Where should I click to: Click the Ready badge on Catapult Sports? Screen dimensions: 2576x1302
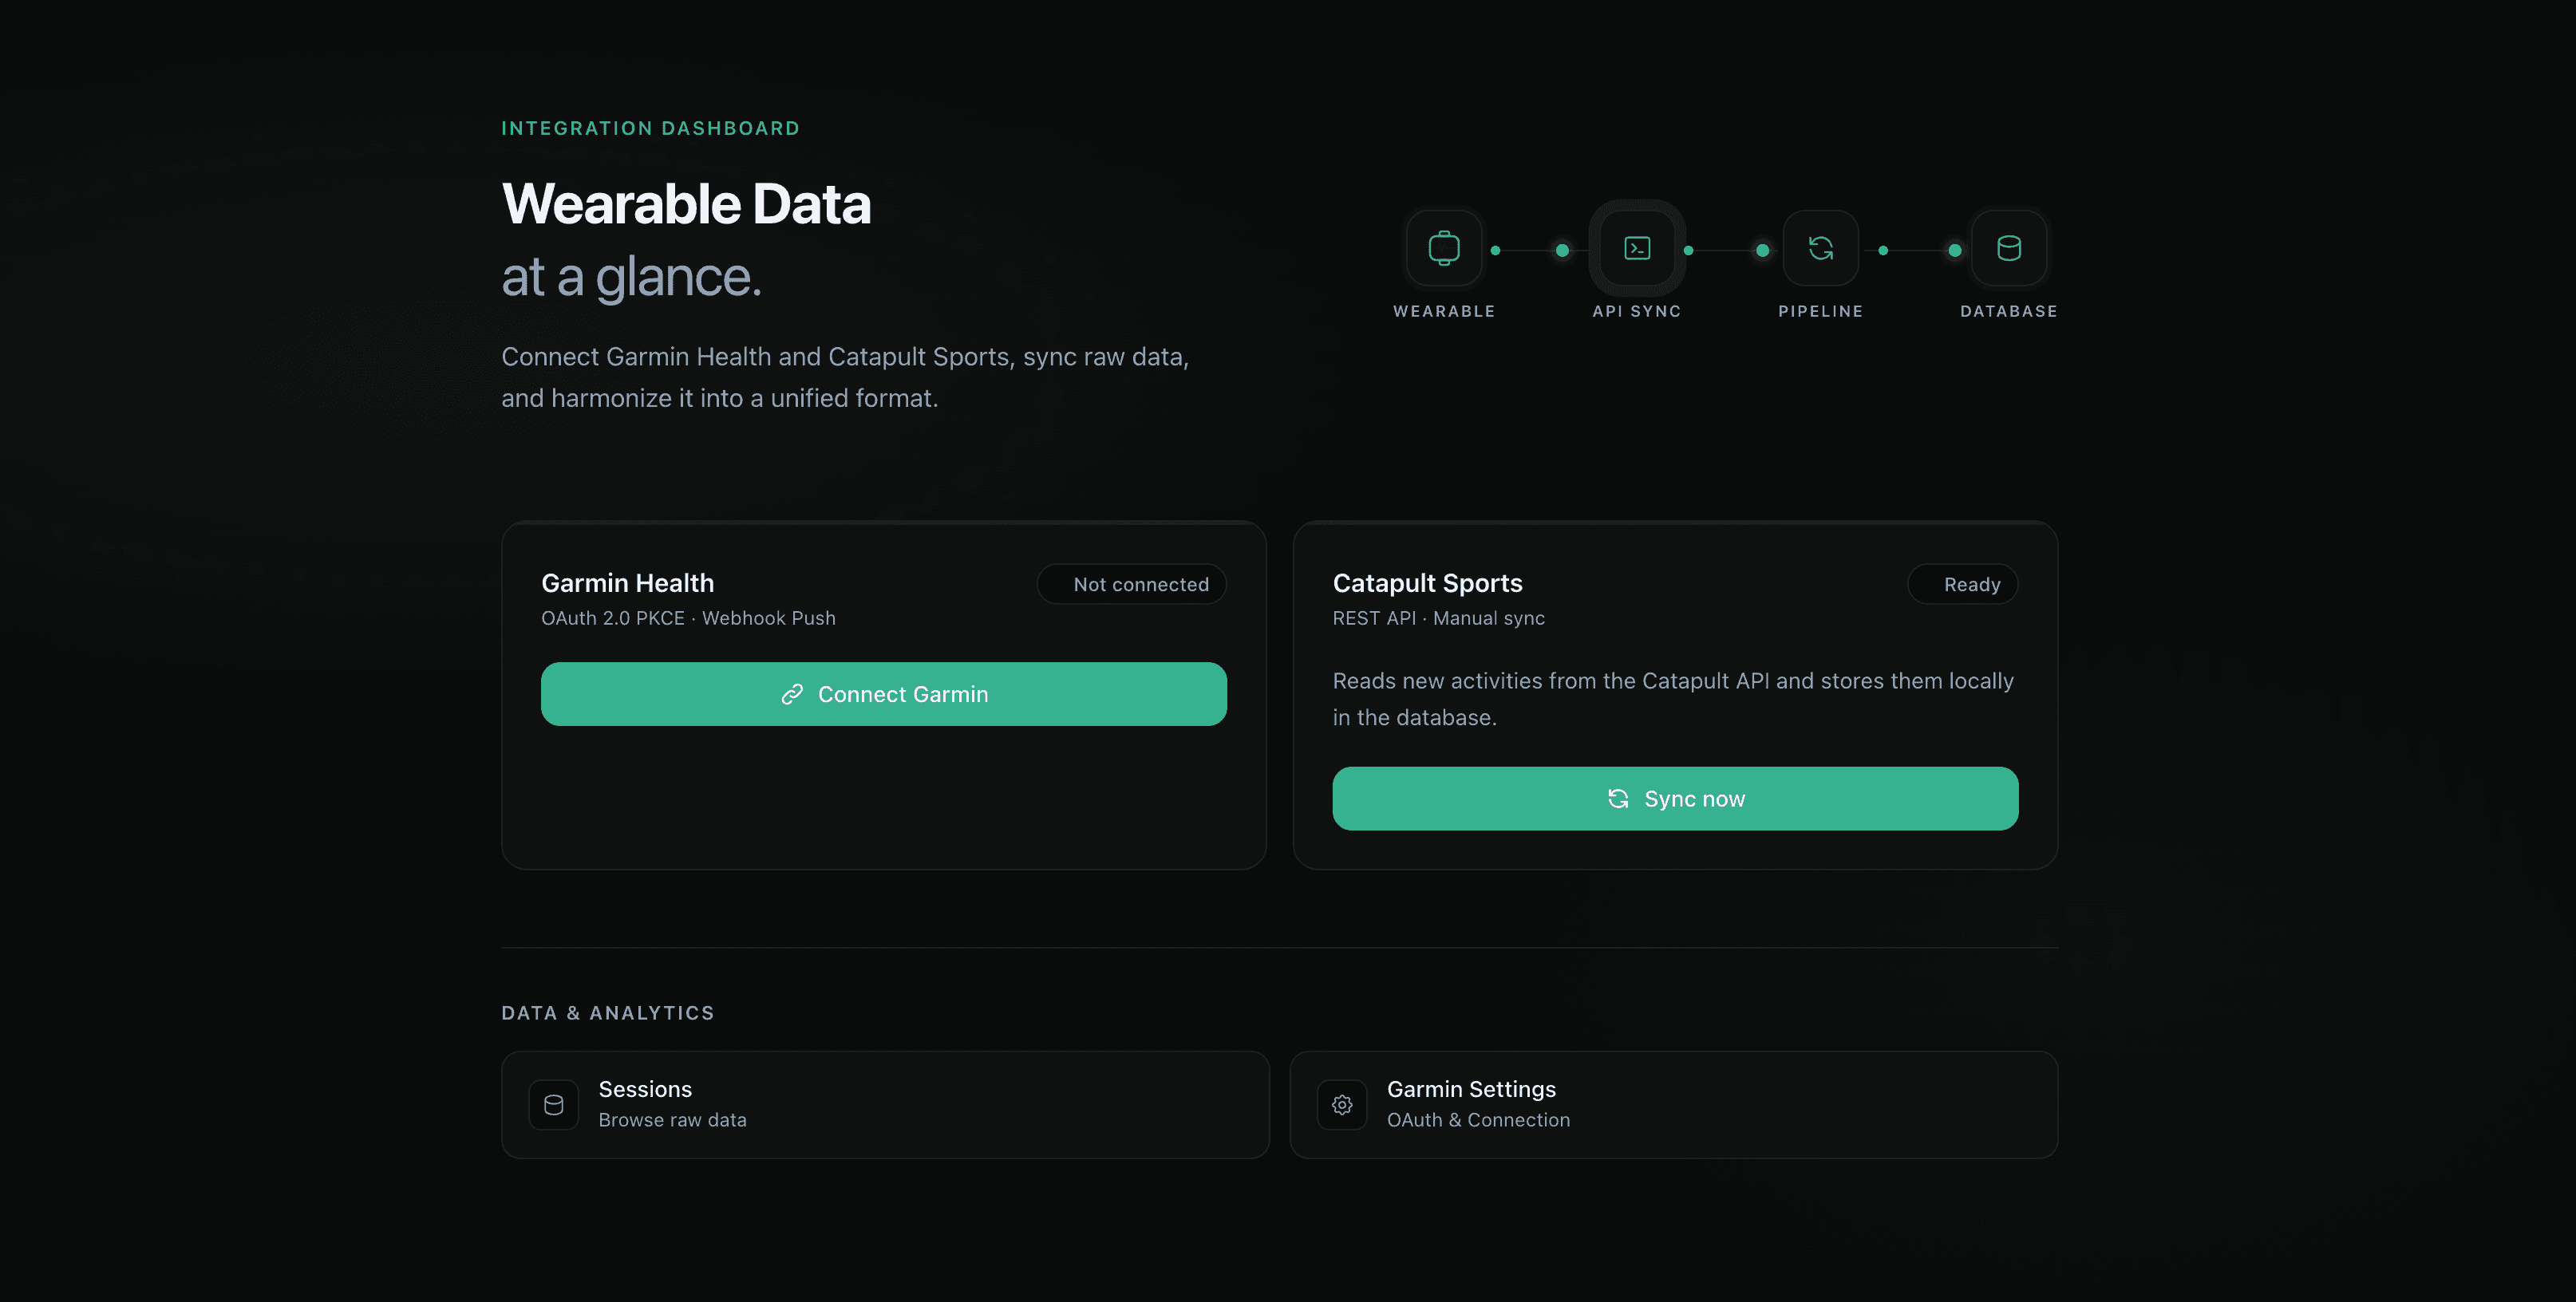pos(1963,583)
